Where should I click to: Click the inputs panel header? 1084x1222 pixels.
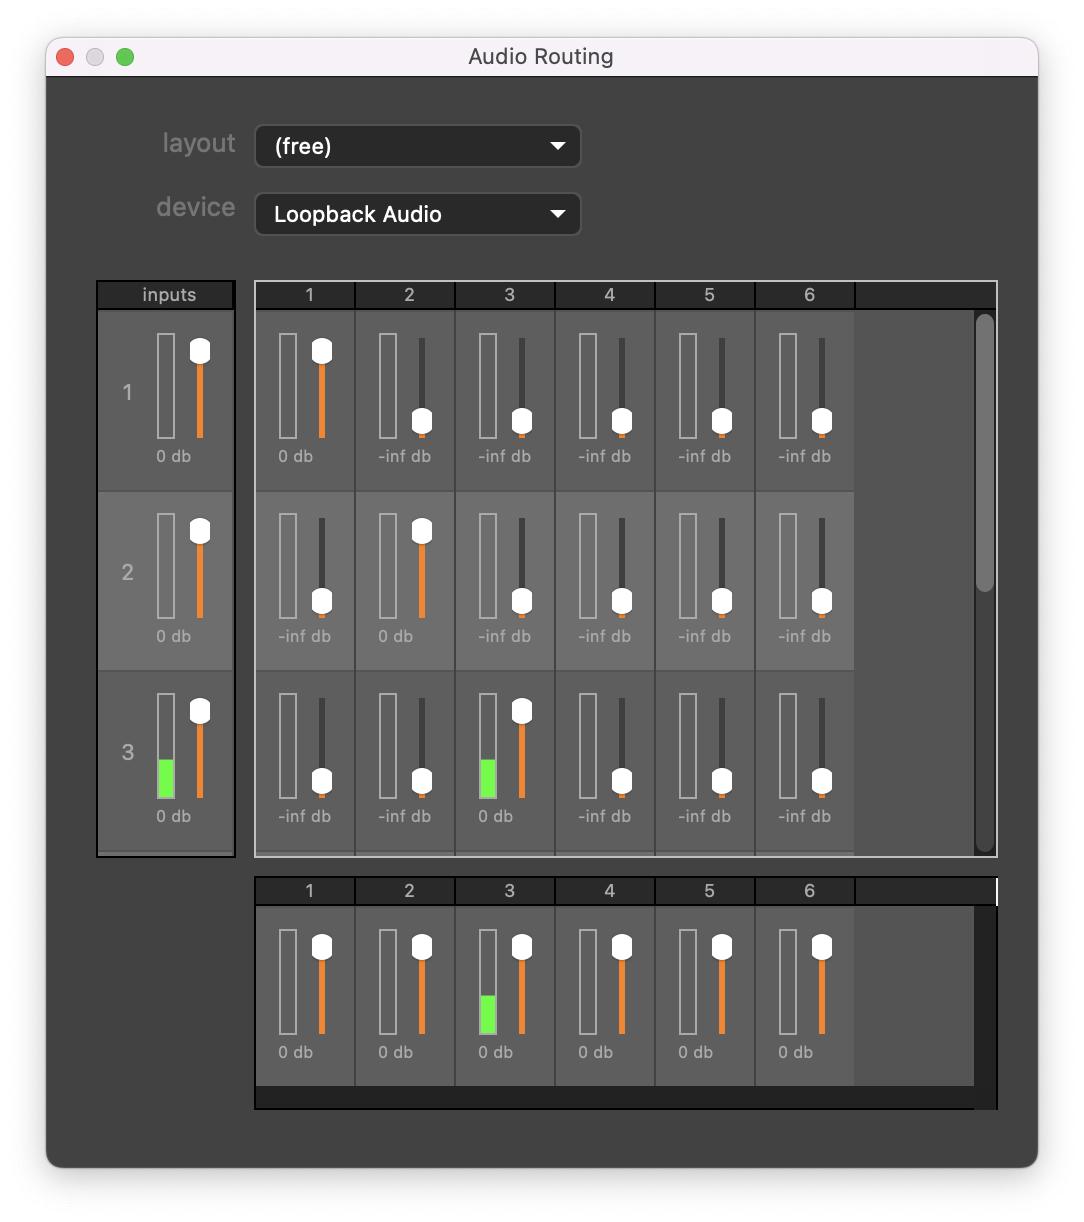168,295
